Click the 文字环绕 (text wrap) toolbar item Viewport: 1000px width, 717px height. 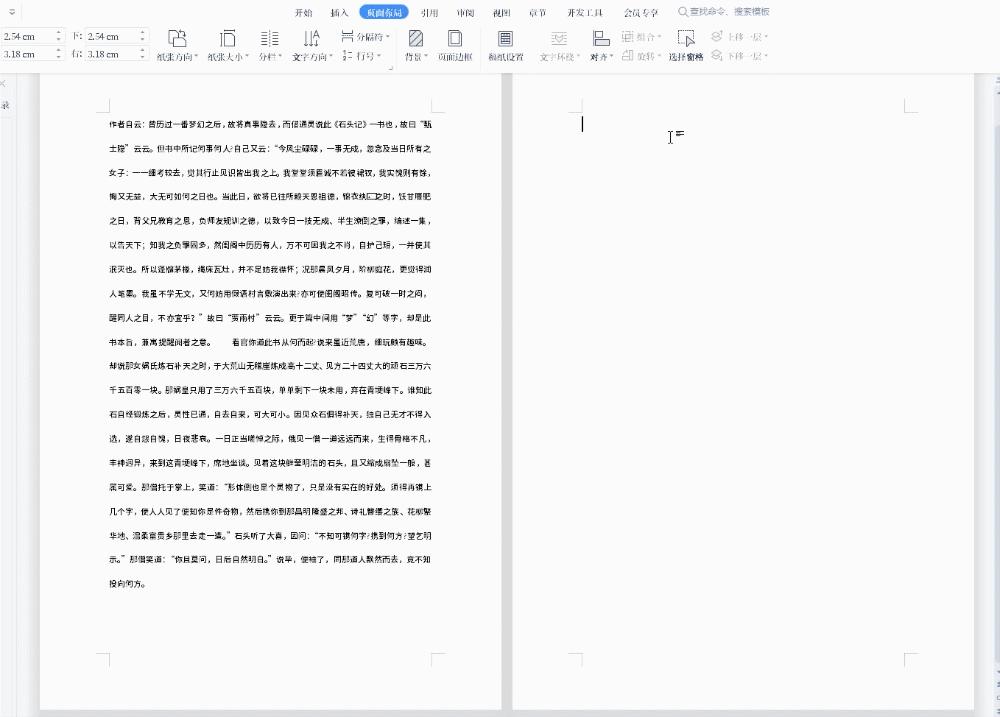[558, 40]
